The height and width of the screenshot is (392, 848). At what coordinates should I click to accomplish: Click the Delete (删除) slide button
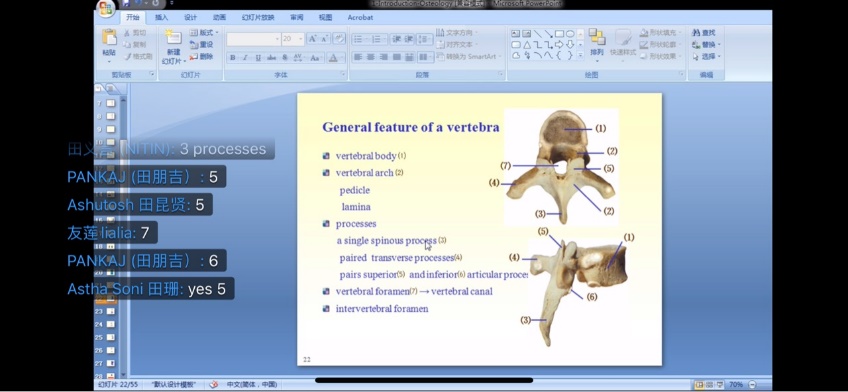coord(201,56)
